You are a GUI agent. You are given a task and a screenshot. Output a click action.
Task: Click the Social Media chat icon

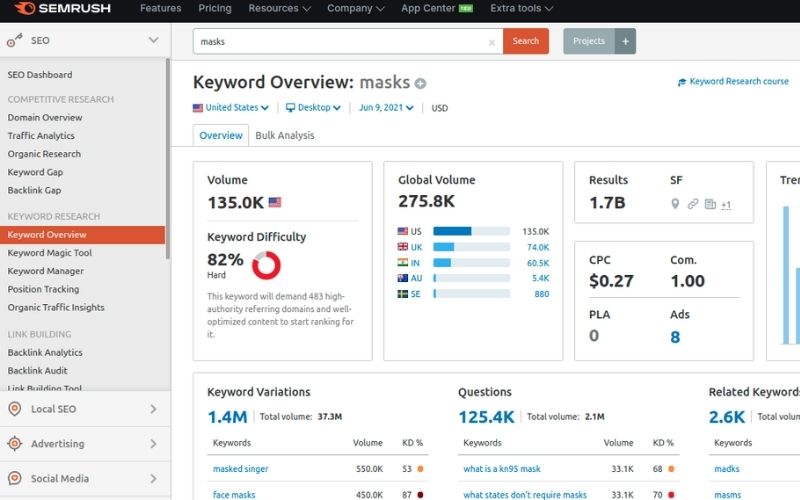tap(15, 478)
